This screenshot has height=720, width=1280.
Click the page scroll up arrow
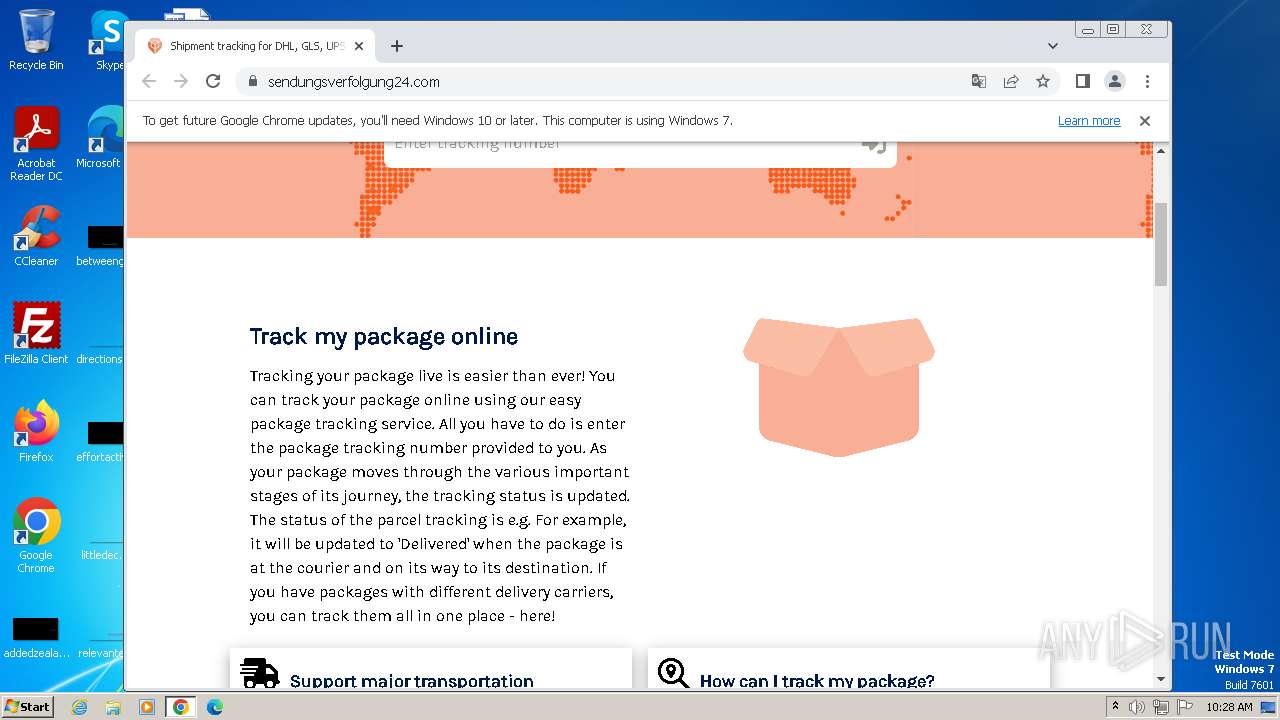(1161, 151)
